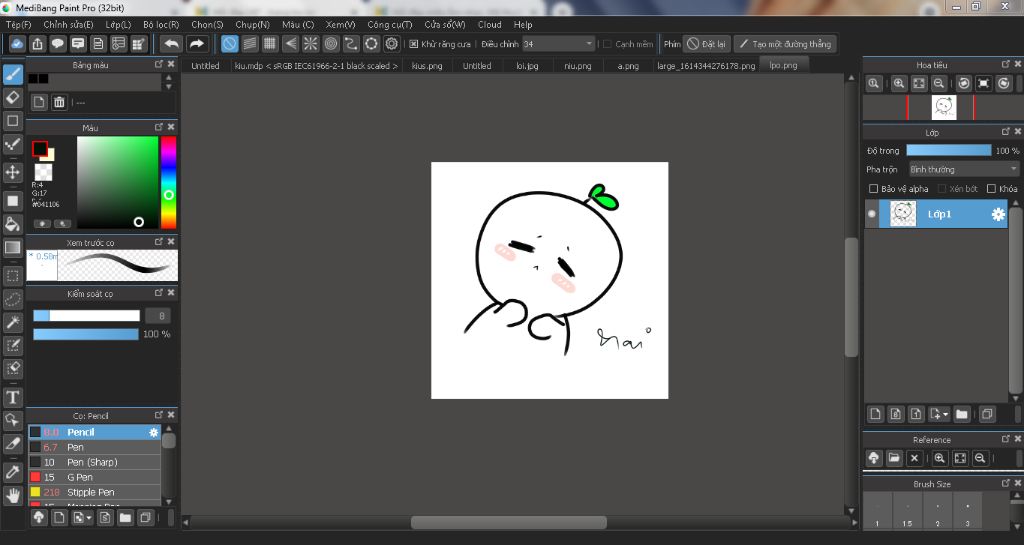The image size is (1024, 545).
Task: Open the Pha trộn blending mode dropdown
Action: click(x=964, y=169)
